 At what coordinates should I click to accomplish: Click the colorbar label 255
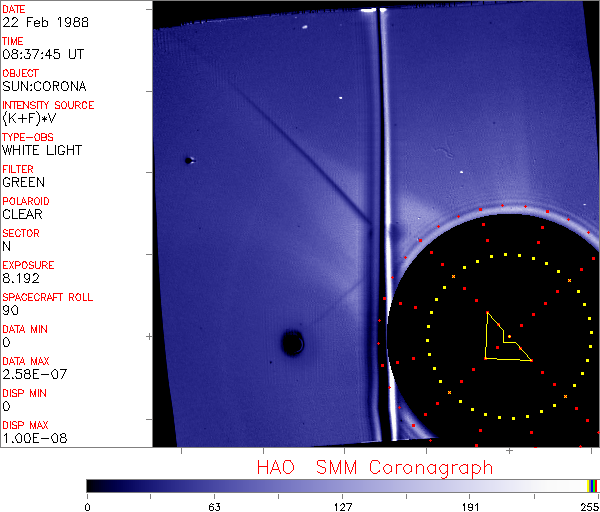tap(587, 506)
